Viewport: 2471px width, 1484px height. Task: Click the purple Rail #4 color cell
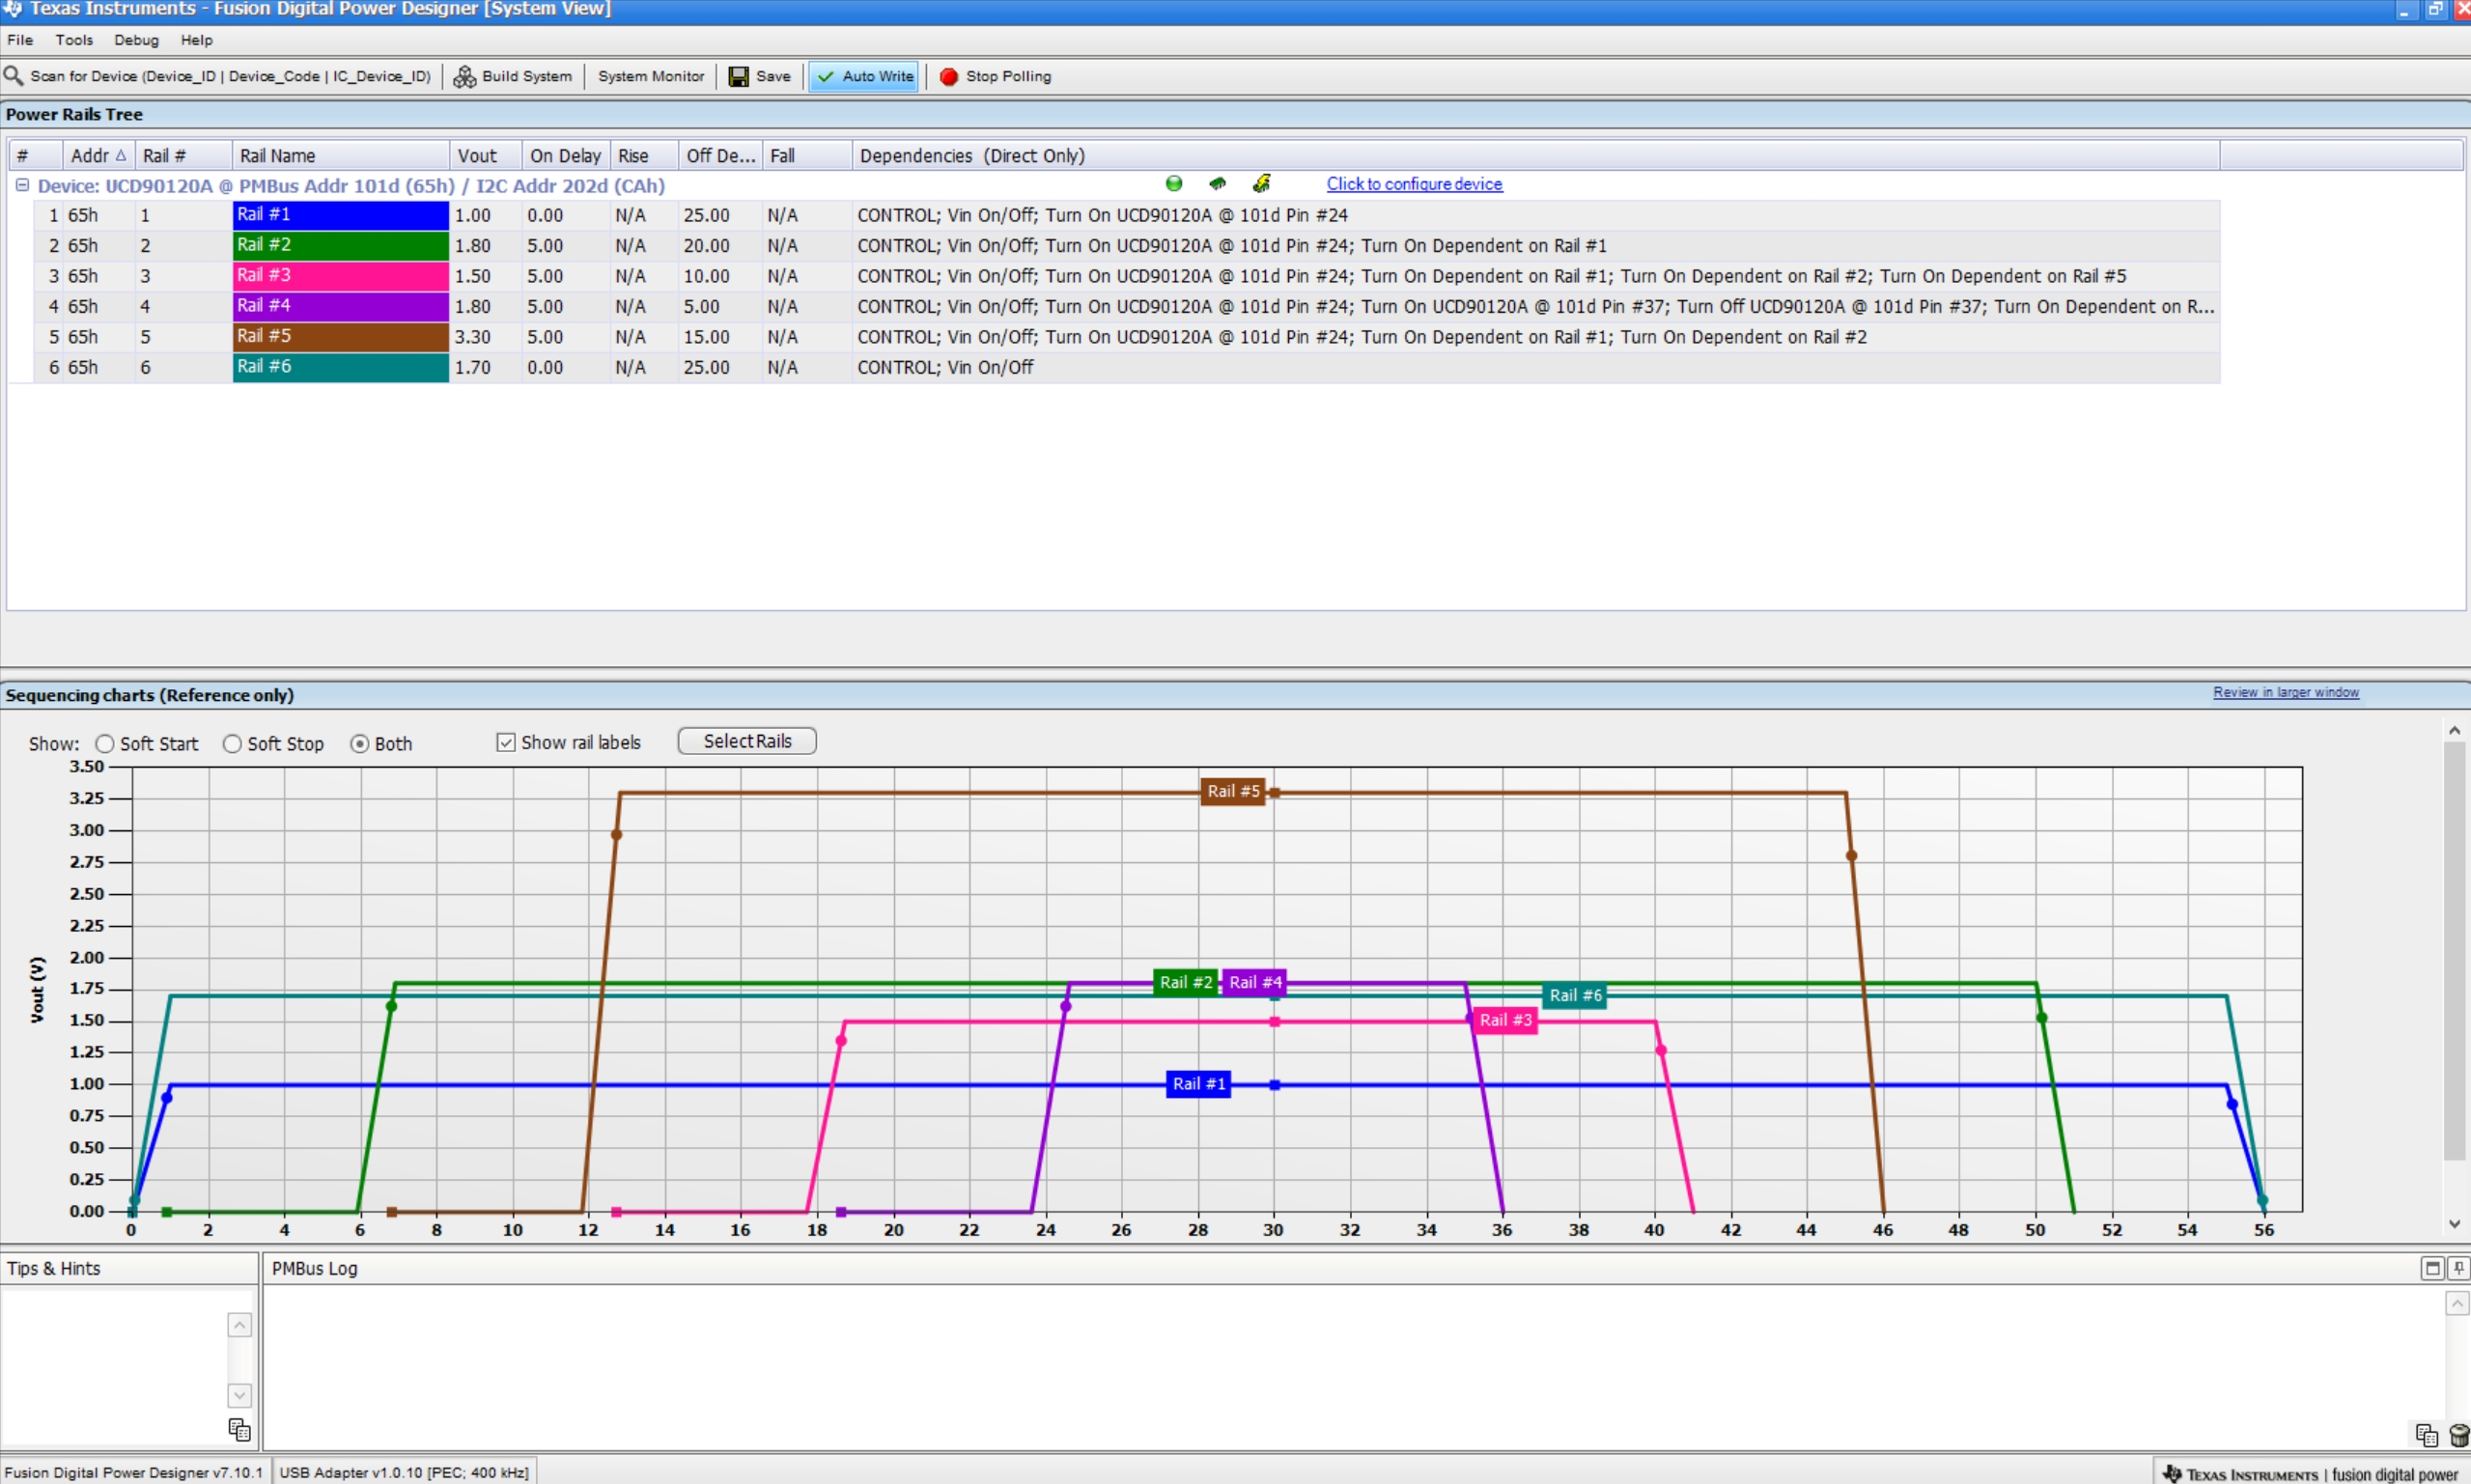[x=341, y=306]
